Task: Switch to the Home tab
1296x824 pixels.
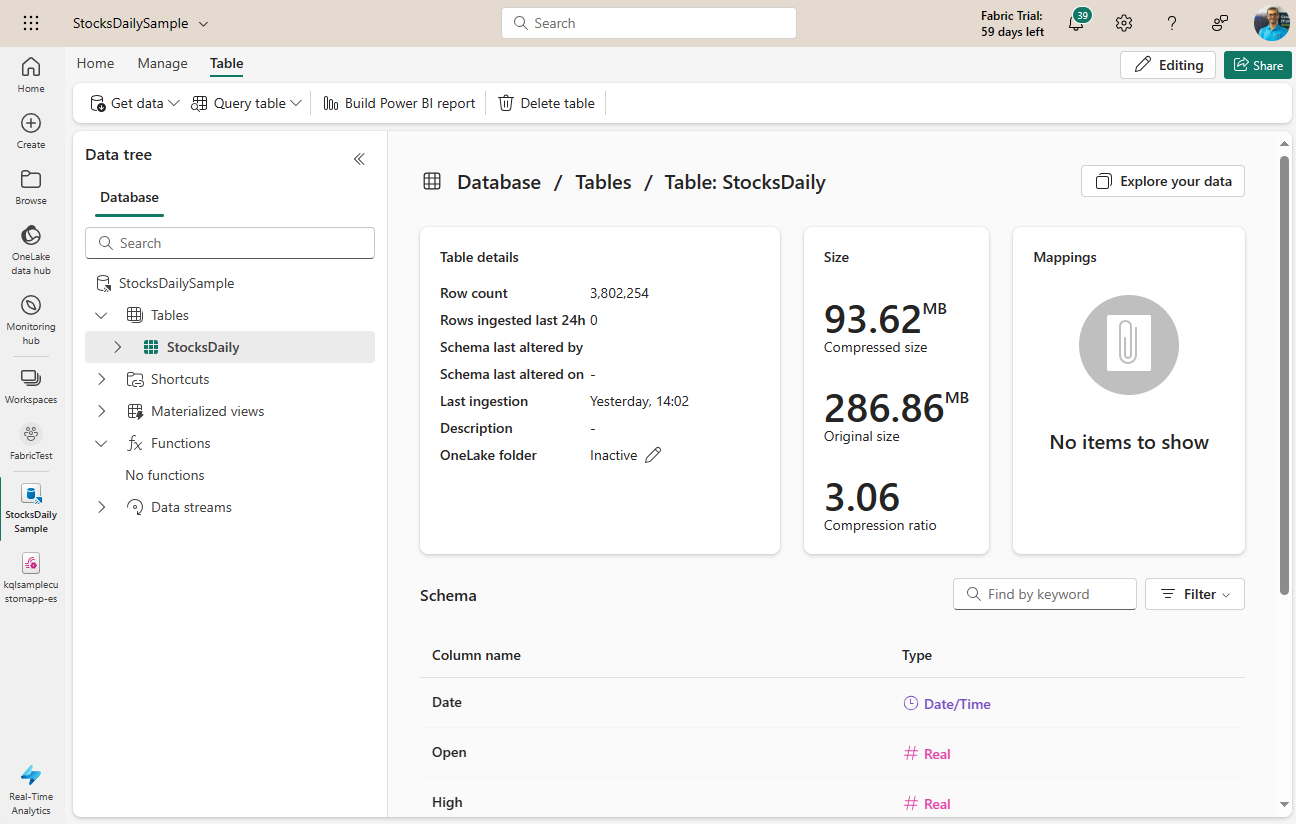Action: (x=95, y=63)
